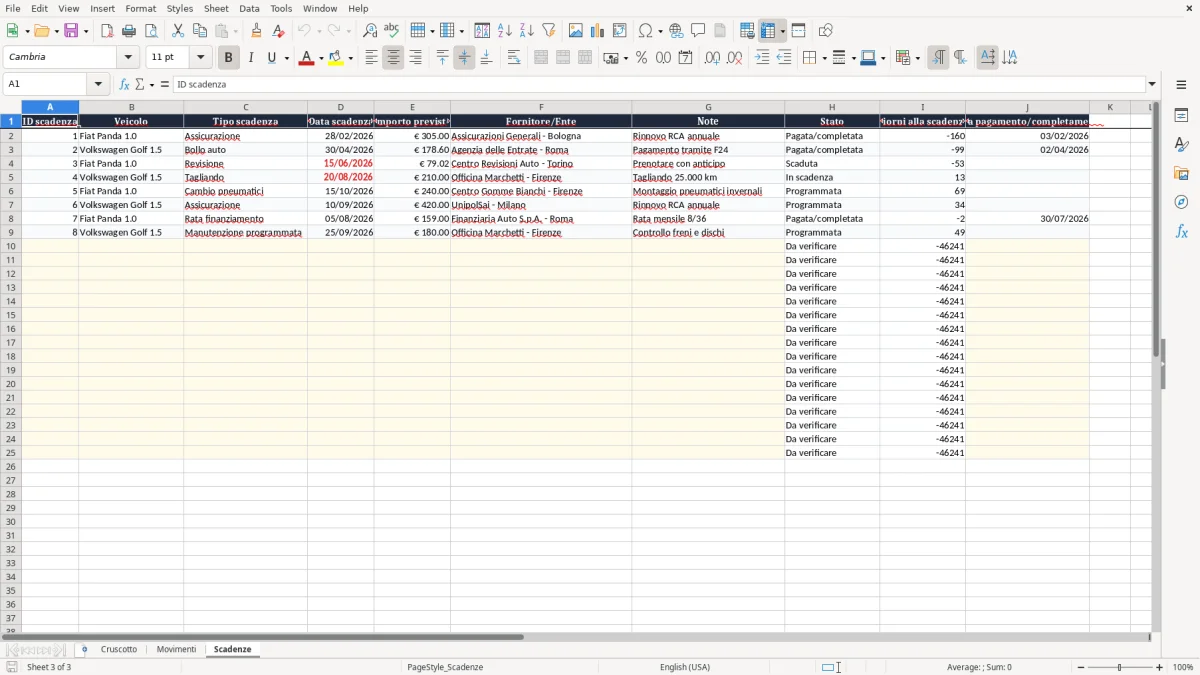
Task: Export directly as PDF
Action: [107, 31]
